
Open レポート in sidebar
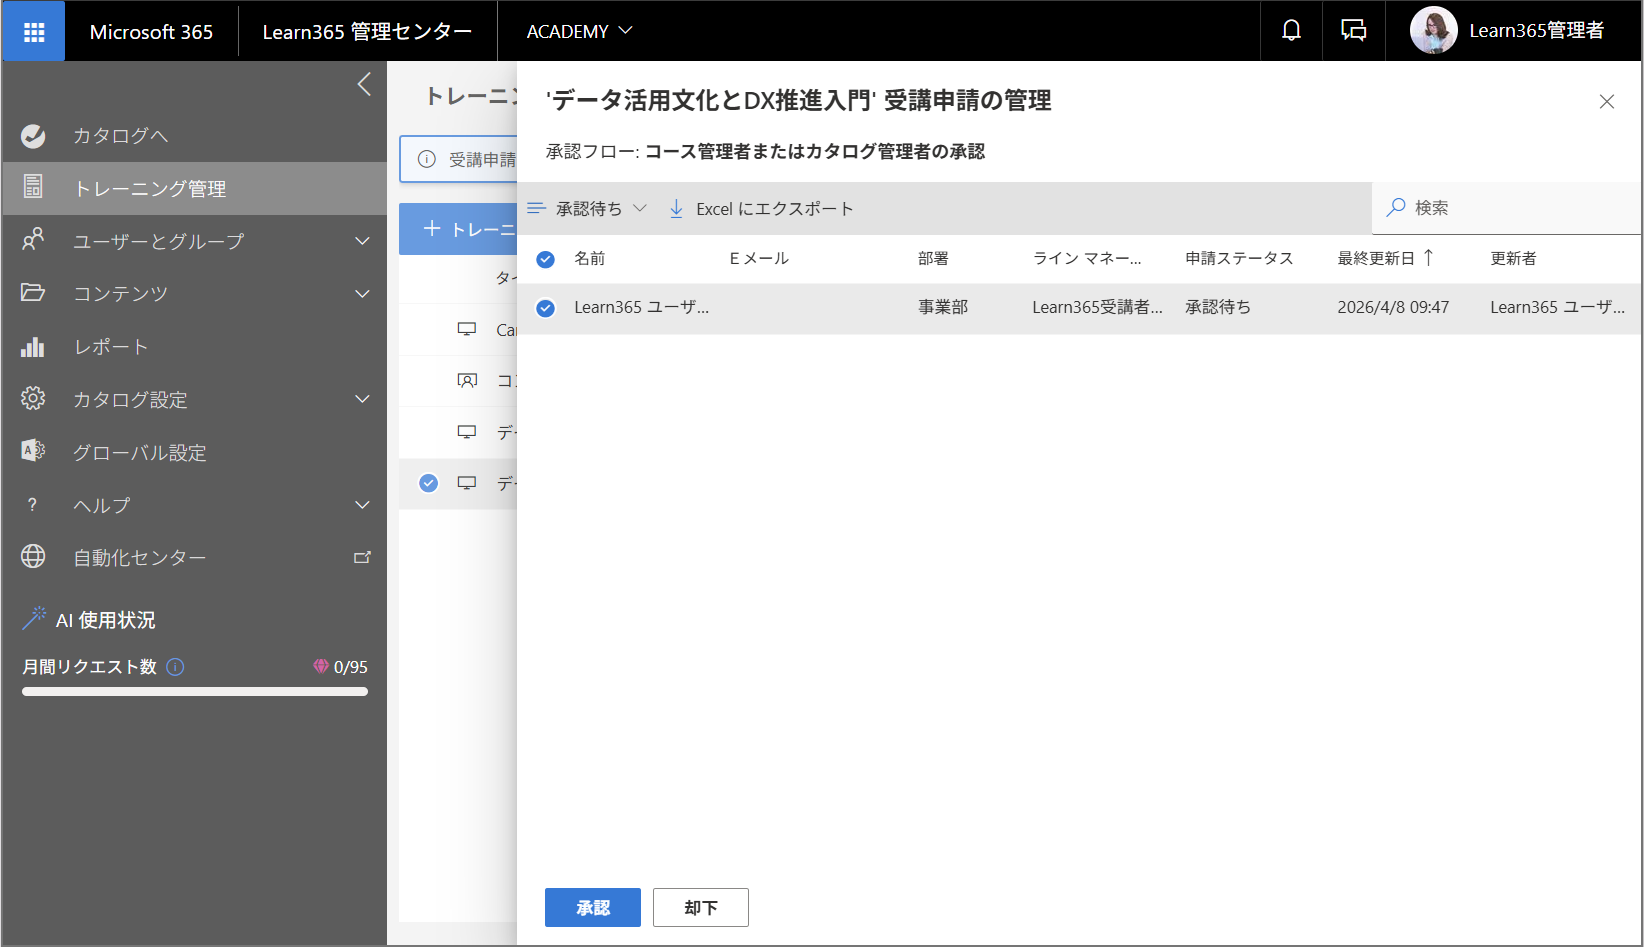click(195, 347)
